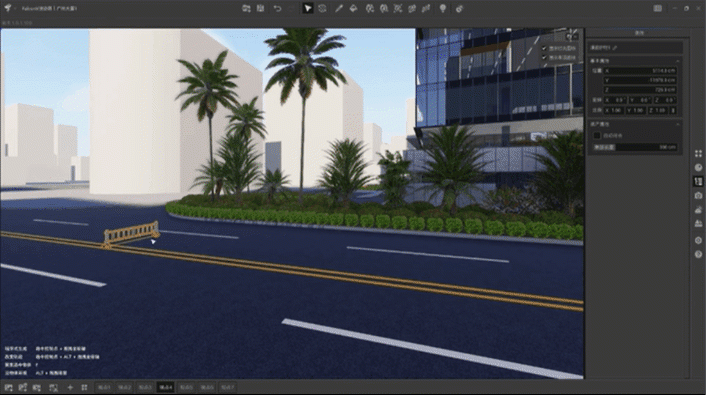Choose the pen drawing tool icon

click(339, 9)
